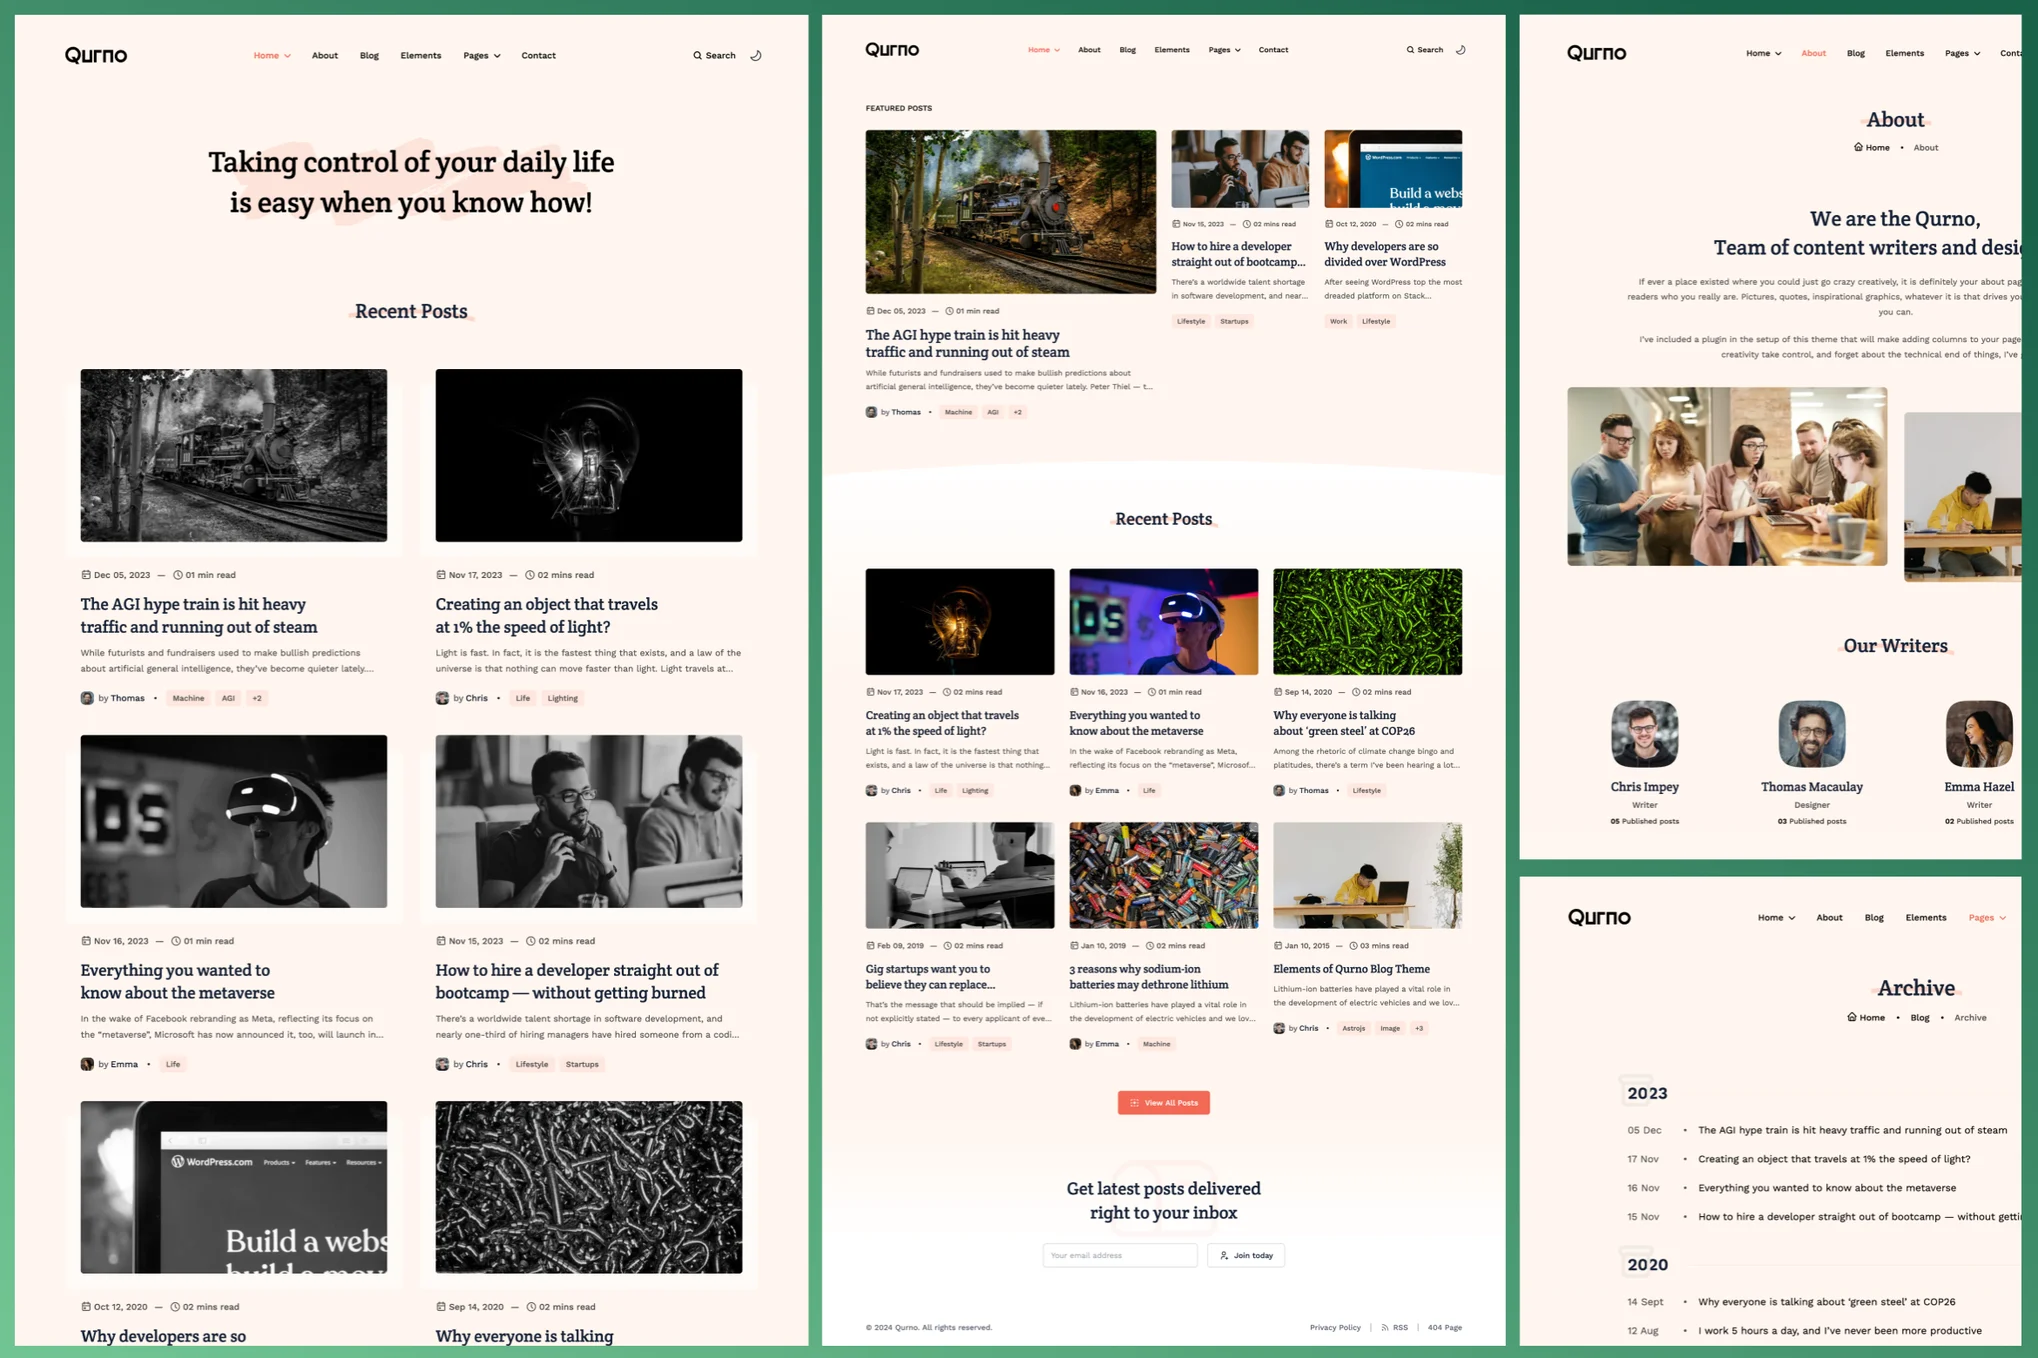Image resolution: width=2038 pixels, height=1358 pixels.
Task: Expand Home dropdown in About page nav
Action: coord(1763,53)
